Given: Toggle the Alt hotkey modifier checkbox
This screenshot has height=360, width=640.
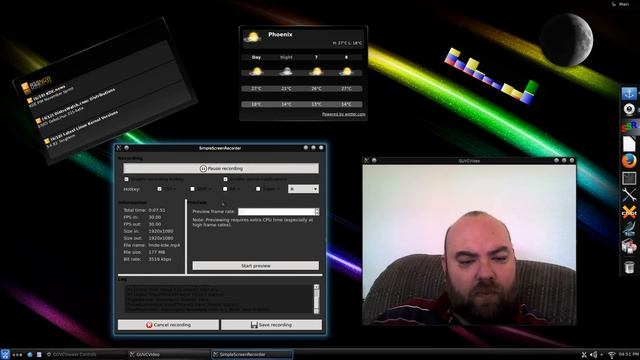Looking at the screenshot, I should coord(225,189).
